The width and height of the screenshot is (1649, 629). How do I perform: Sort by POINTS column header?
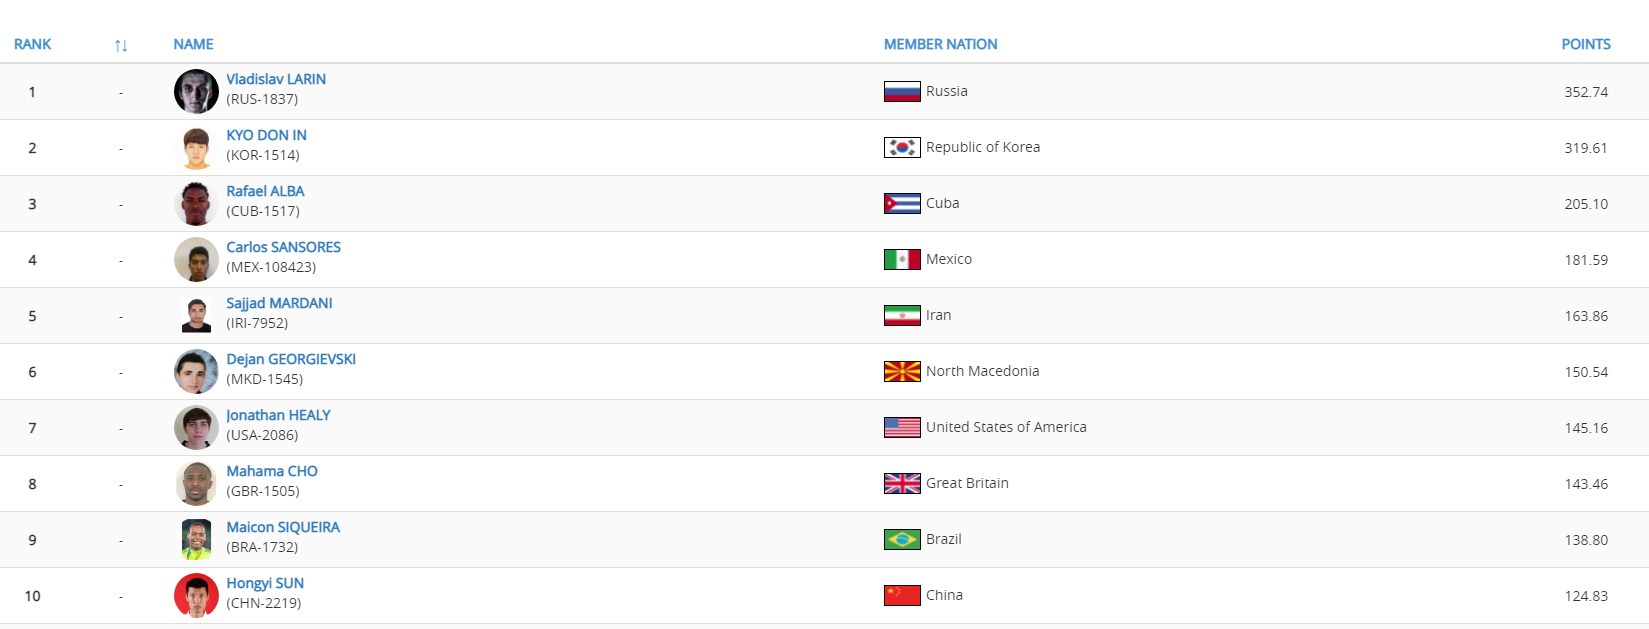click(x=1586, y=44)
